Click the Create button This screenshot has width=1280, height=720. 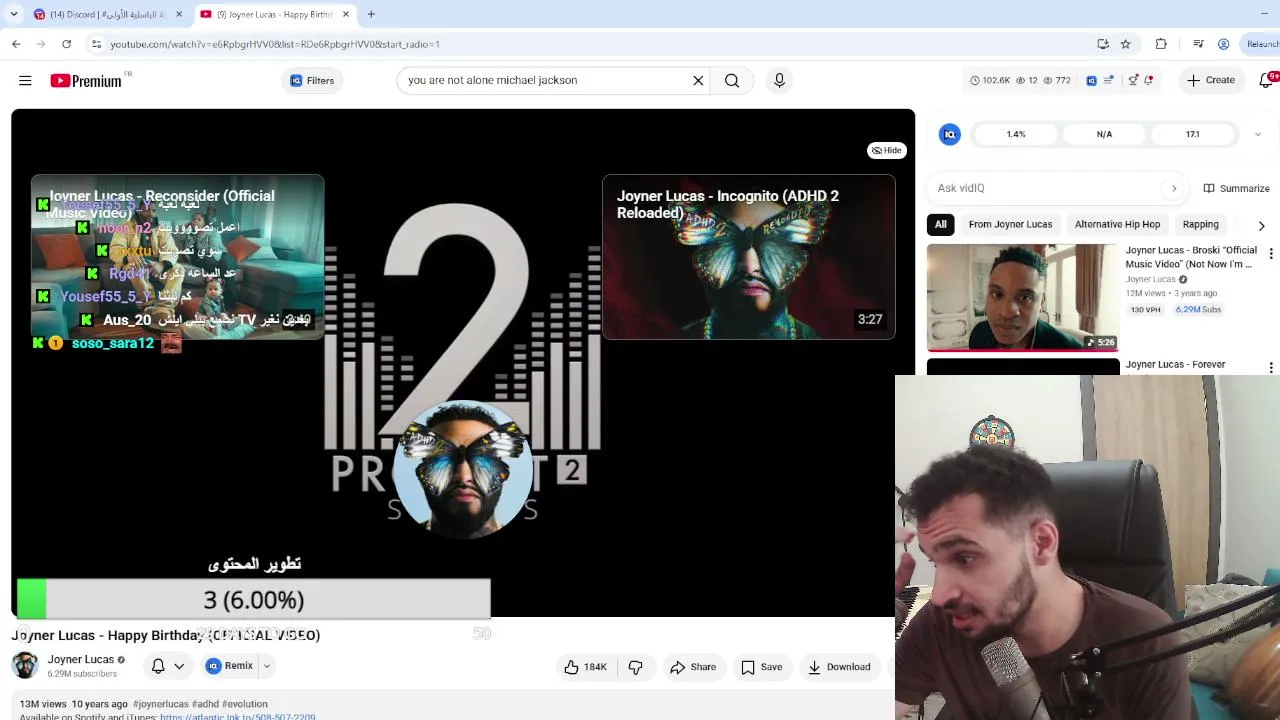[x=1211, y=80]
